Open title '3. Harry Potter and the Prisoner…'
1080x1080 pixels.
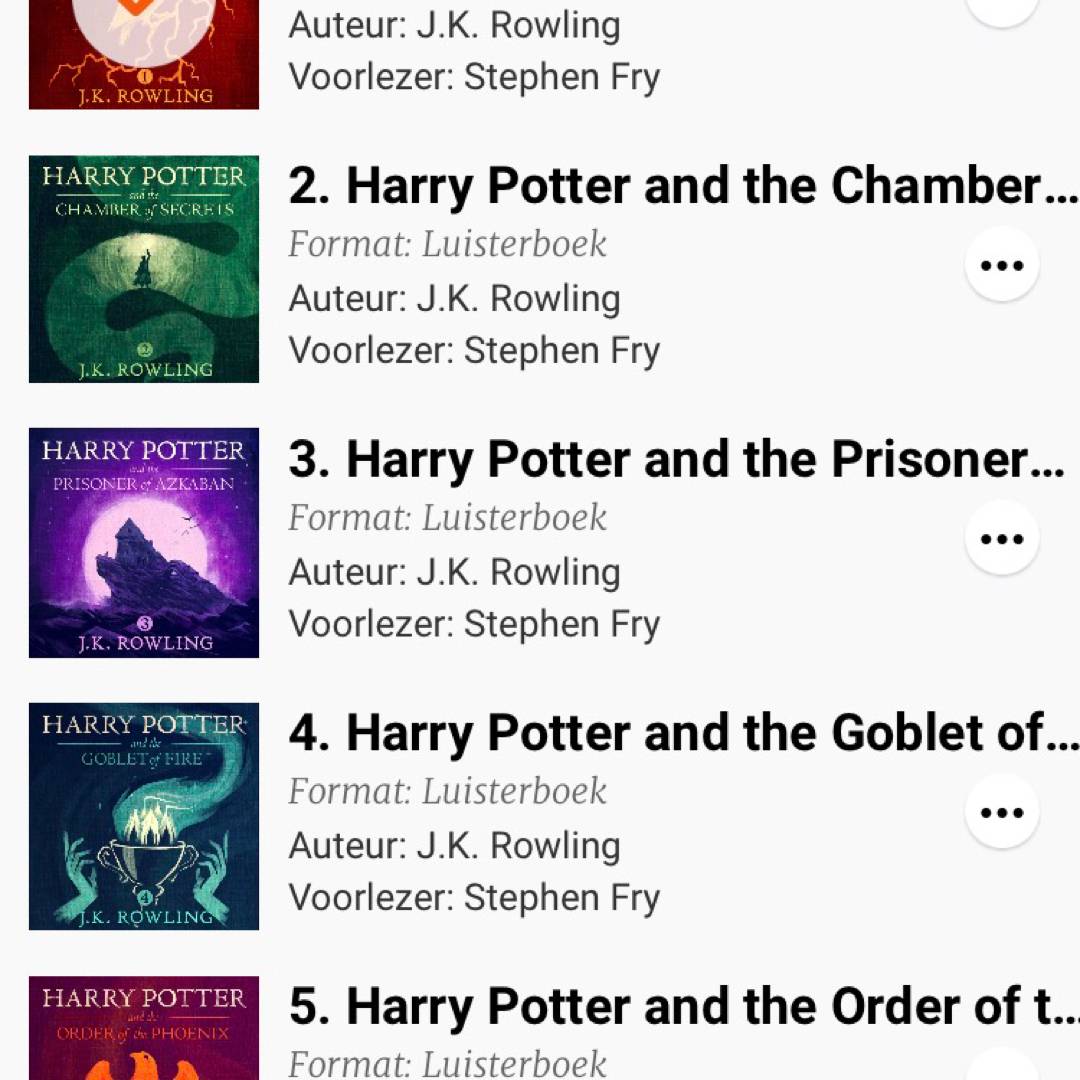pos(676,460)
